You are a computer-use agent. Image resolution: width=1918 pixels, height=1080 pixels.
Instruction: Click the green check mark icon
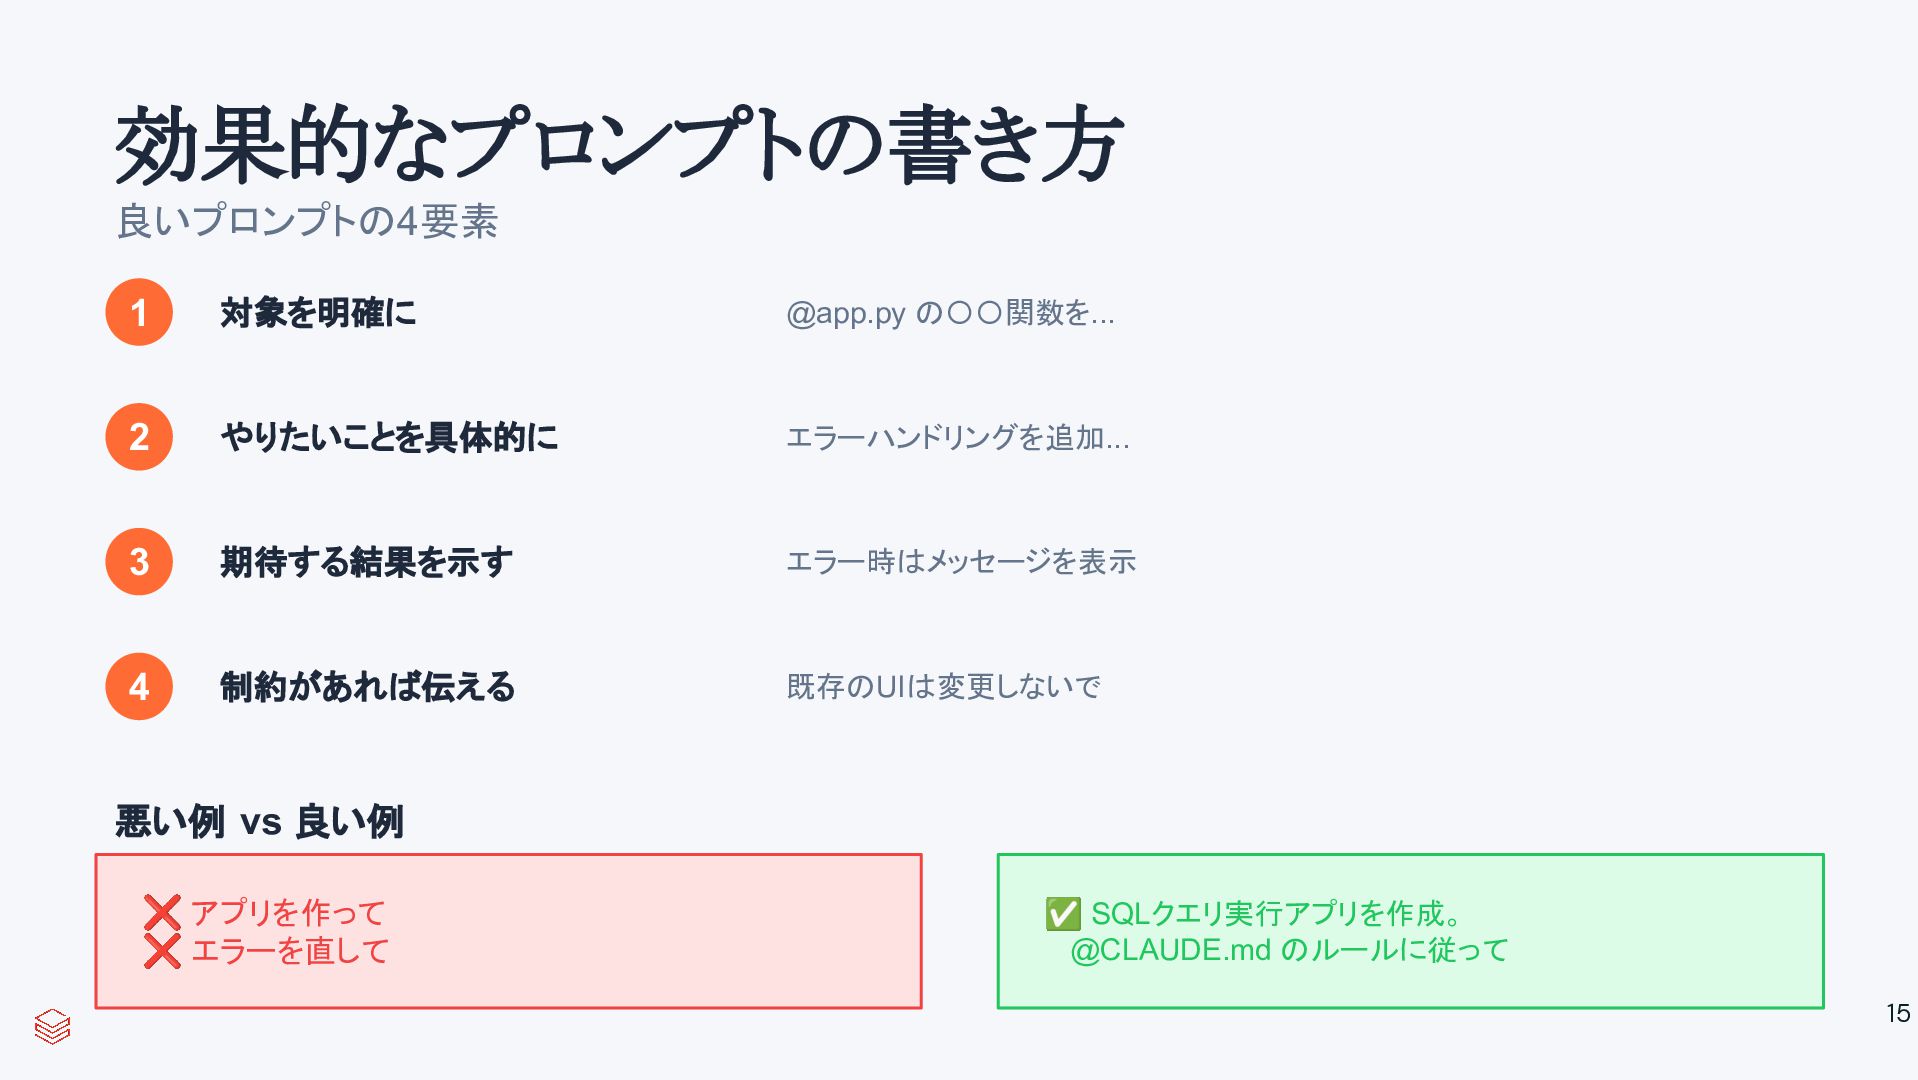(1063, 913)
